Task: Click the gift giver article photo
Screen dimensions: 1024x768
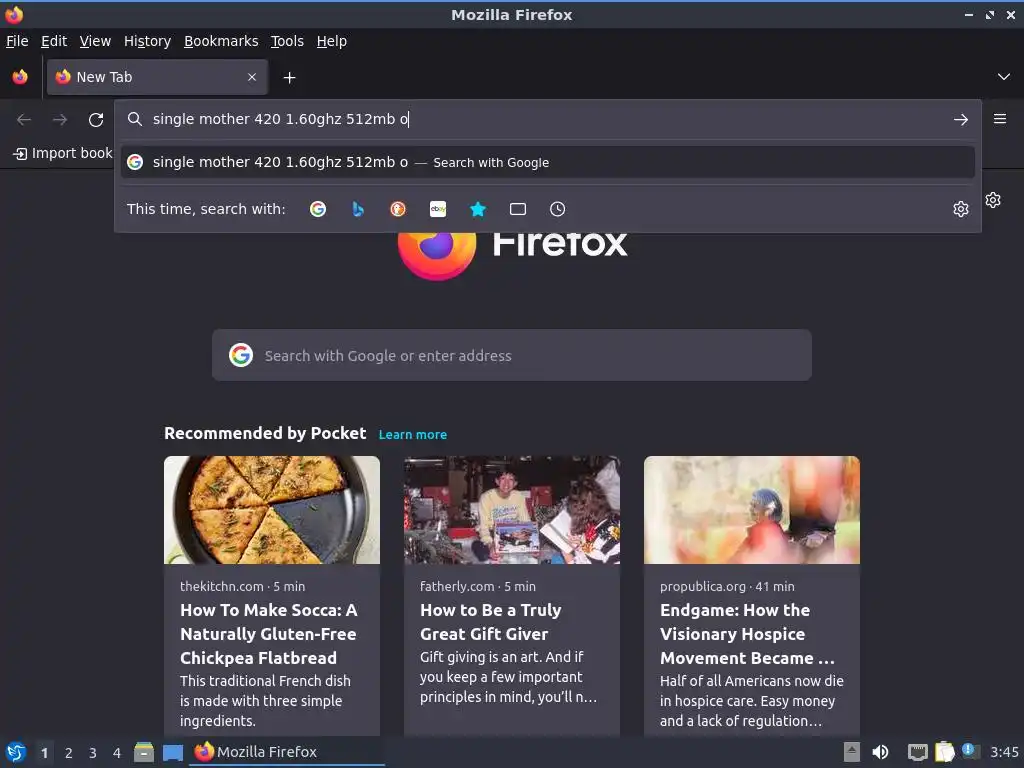Action: (512, 510)
